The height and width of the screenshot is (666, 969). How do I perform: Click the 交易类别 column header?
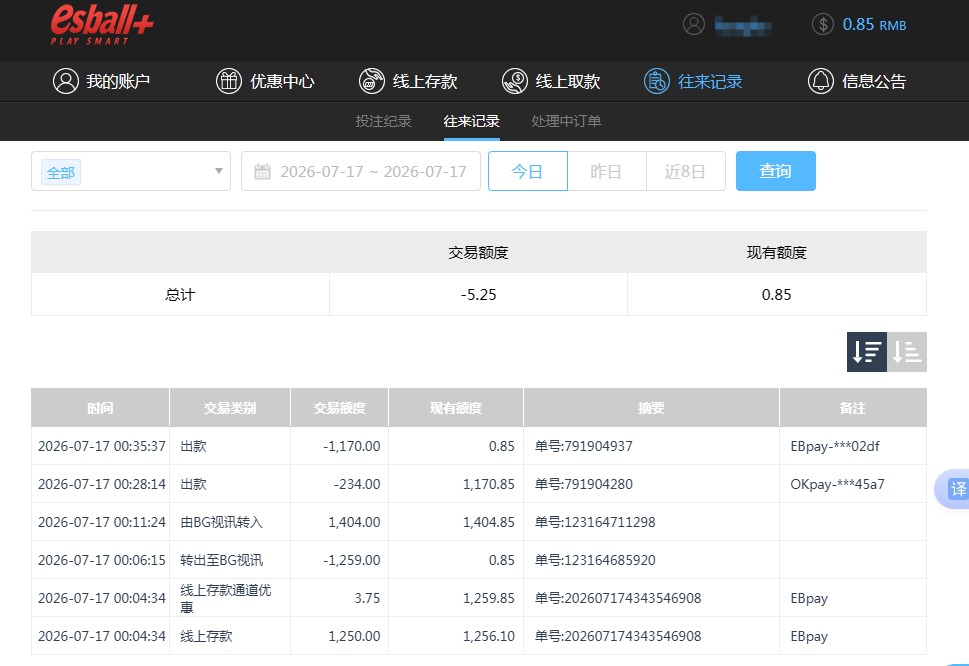point(230,408)
